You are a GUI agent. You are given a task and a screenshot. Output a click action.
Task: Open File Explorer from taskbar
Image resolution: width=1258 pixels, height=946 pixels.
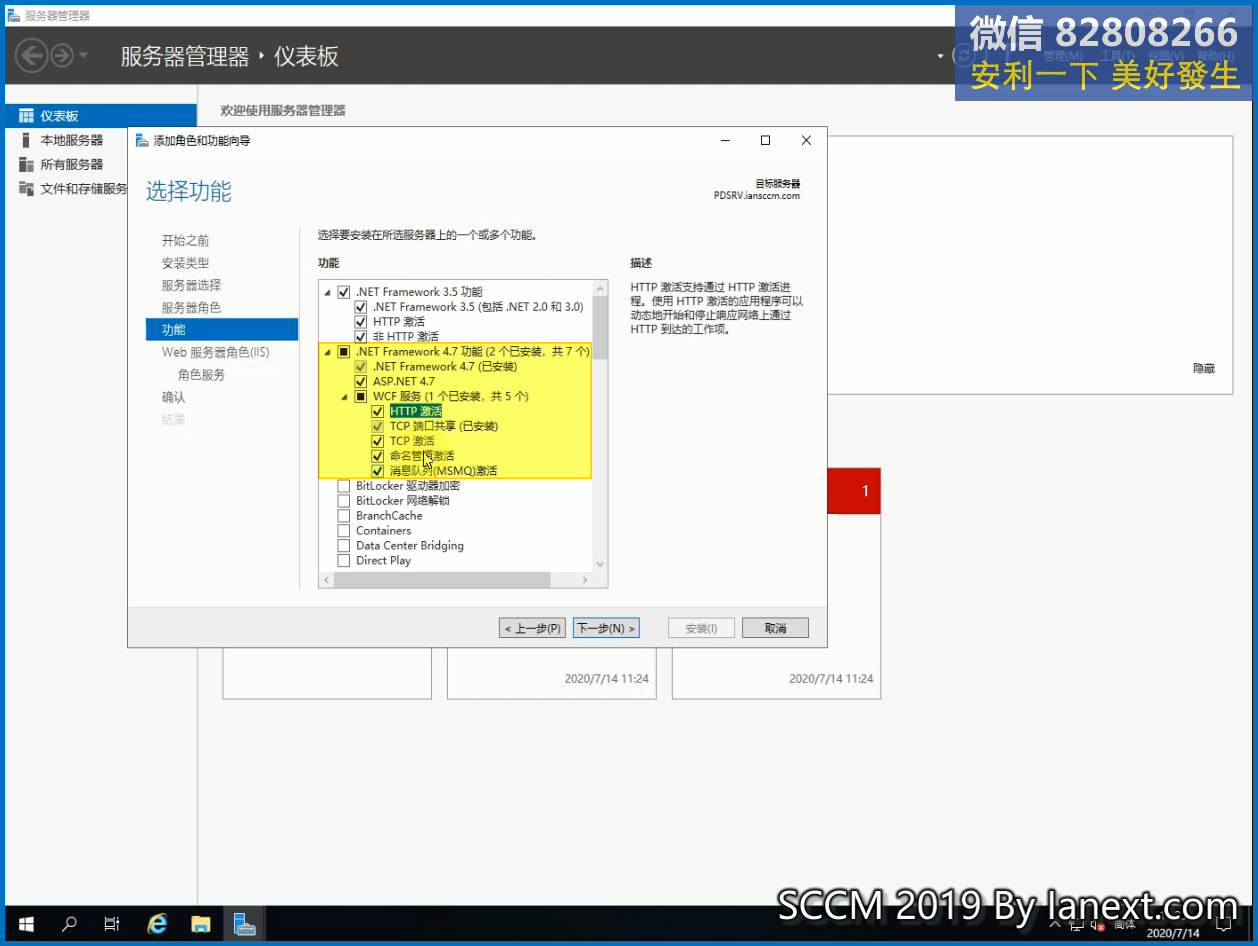click(x=200, y=924)
